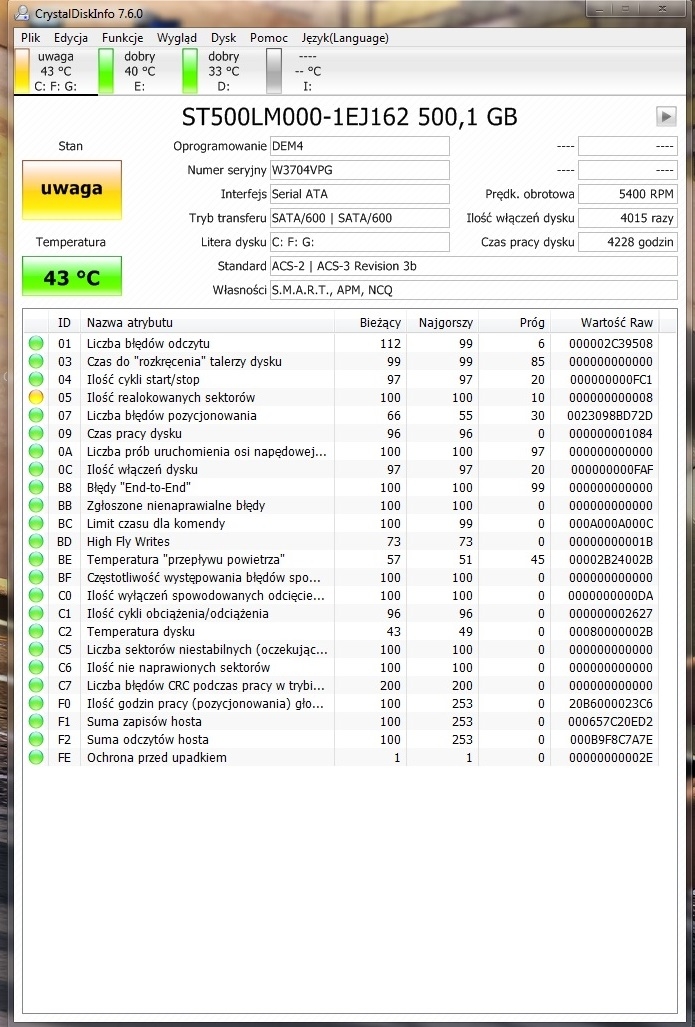
Task: Click status icon for "rozkręcenia" talerzy row
Action: coord(36,361)
